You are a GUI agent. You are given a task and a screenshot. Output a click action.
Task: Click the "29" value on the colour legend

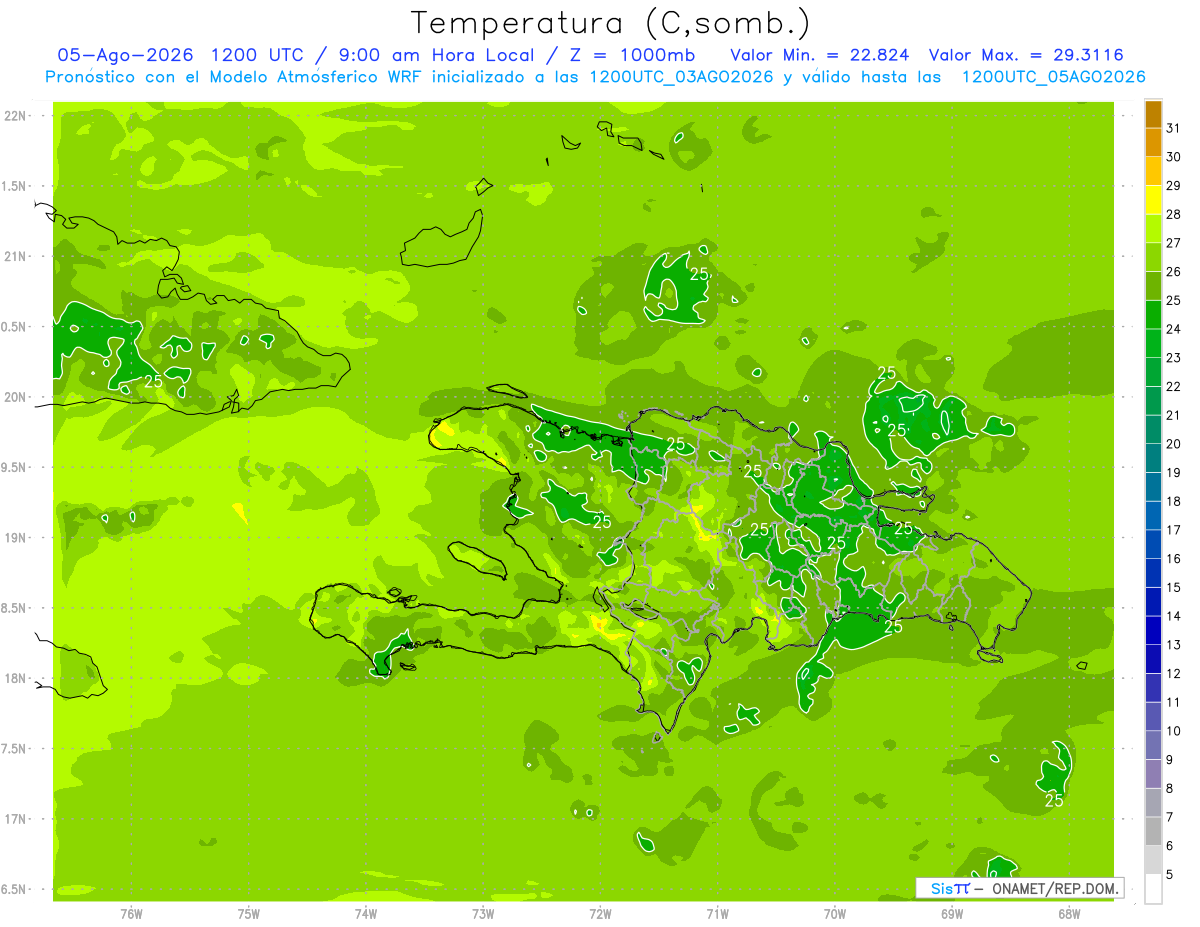1173,186
